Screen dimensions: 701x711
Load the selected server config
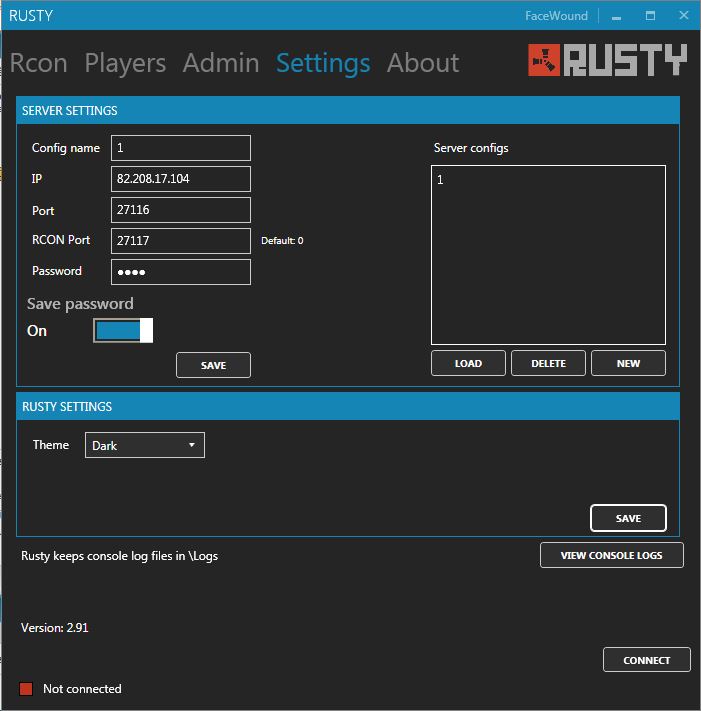468,363
